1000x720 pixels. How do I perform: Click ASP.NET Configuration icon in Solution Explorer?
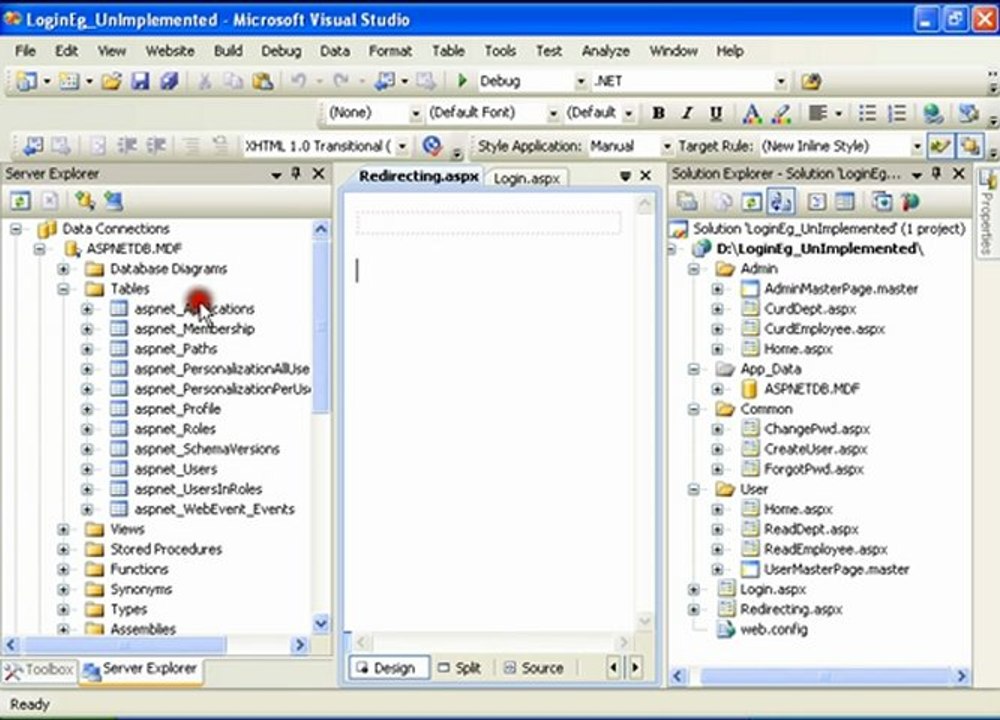(910, 202)
